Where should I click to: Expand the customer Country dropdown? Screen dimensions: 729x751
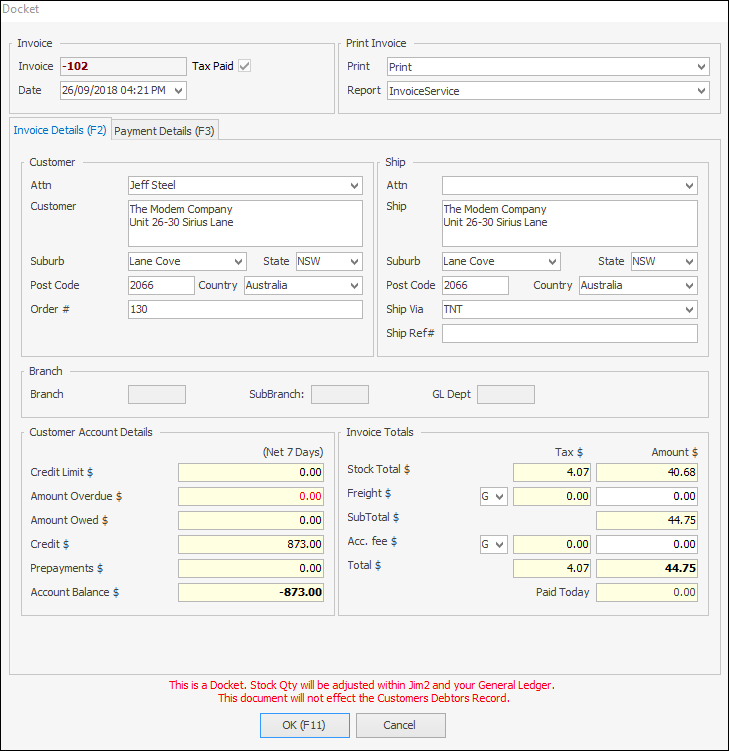click(x=354, y=286)
